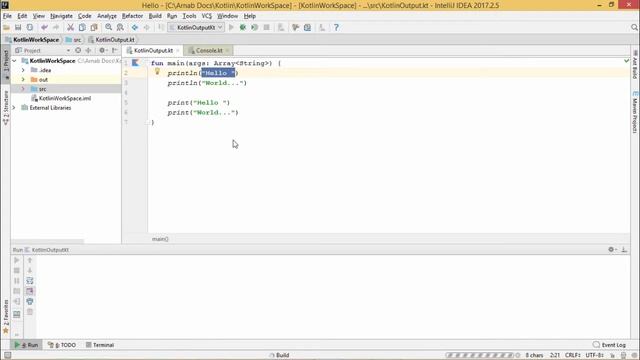Click the Kotlin run gutter icon on line 1
640x360 pixels.
click(x=135, y=63)
